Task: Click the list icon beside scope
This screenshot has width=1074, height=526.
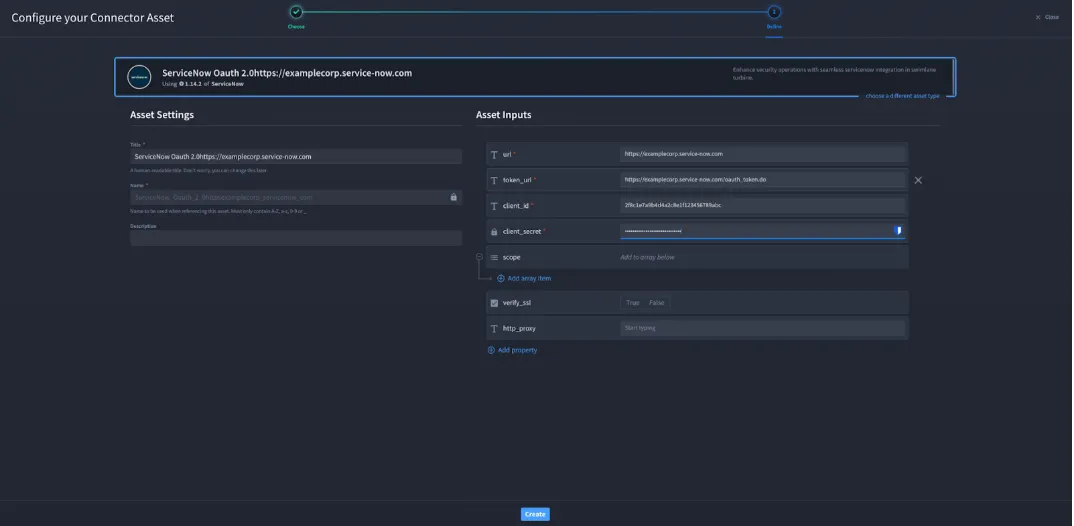Action: (x=494, y=258)
